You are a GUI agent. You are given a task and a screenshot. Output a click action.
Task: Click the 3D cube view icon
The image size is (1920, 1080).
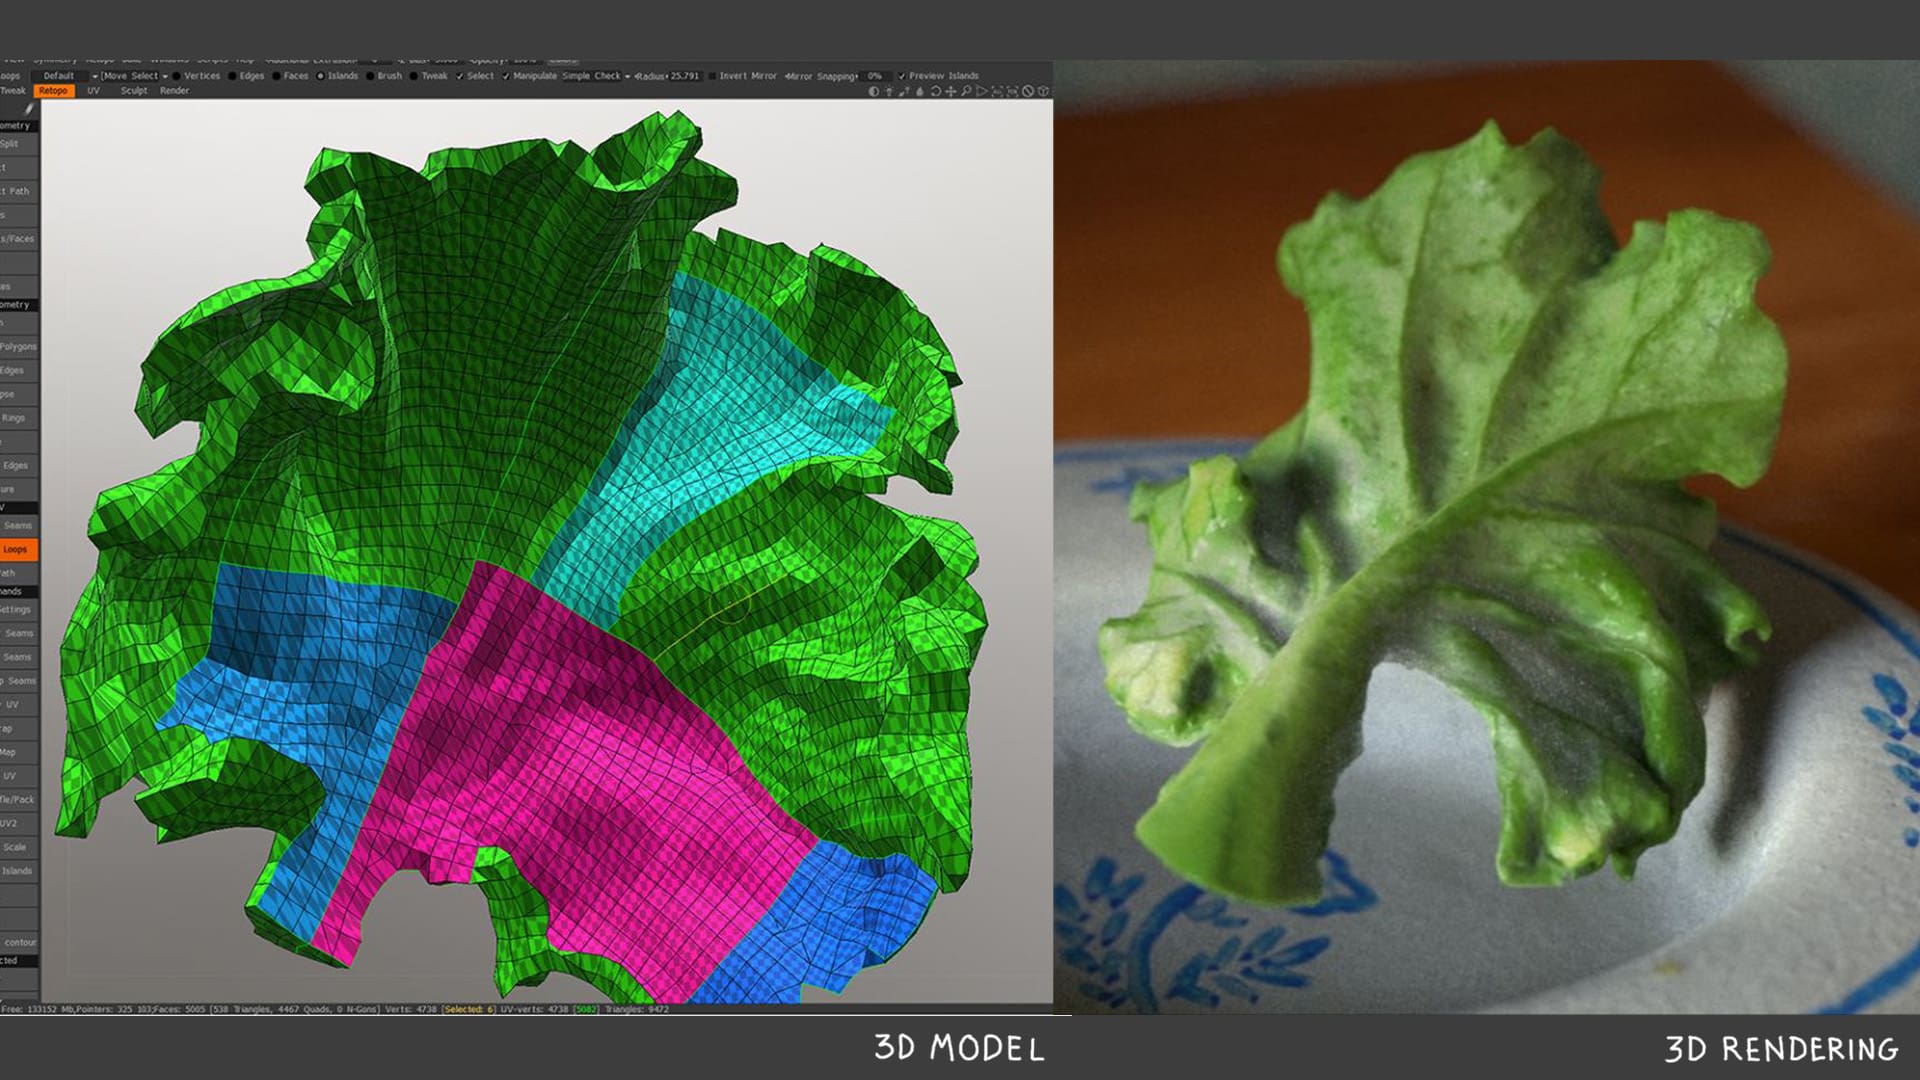(x=1043, y=91)
